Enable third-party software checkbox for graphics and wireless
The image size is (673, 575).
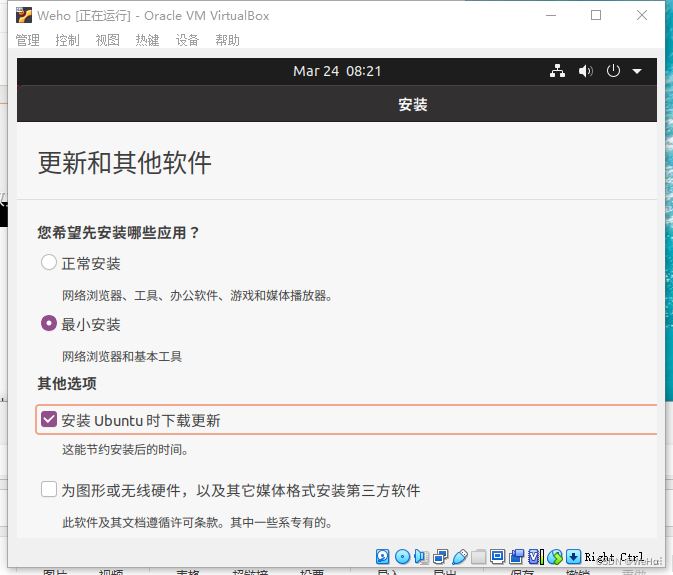coord(49,490)
